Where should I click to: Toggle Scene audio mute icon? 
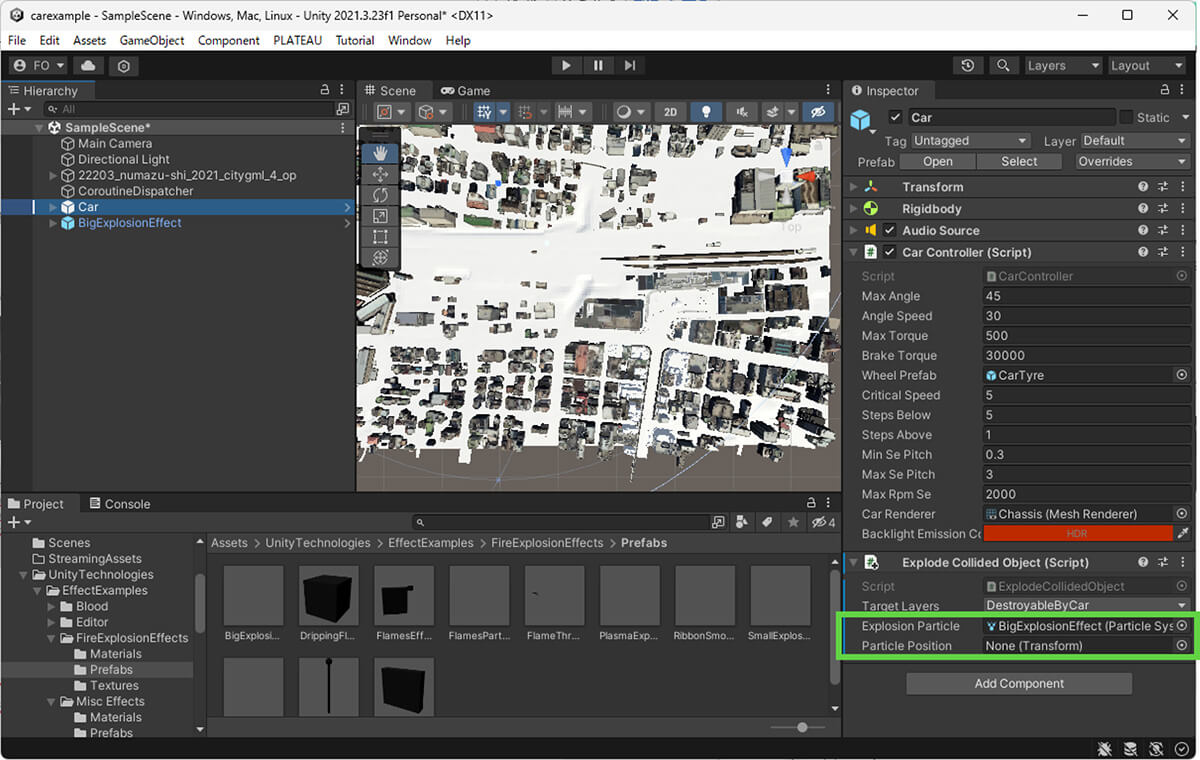click(741, 112)
